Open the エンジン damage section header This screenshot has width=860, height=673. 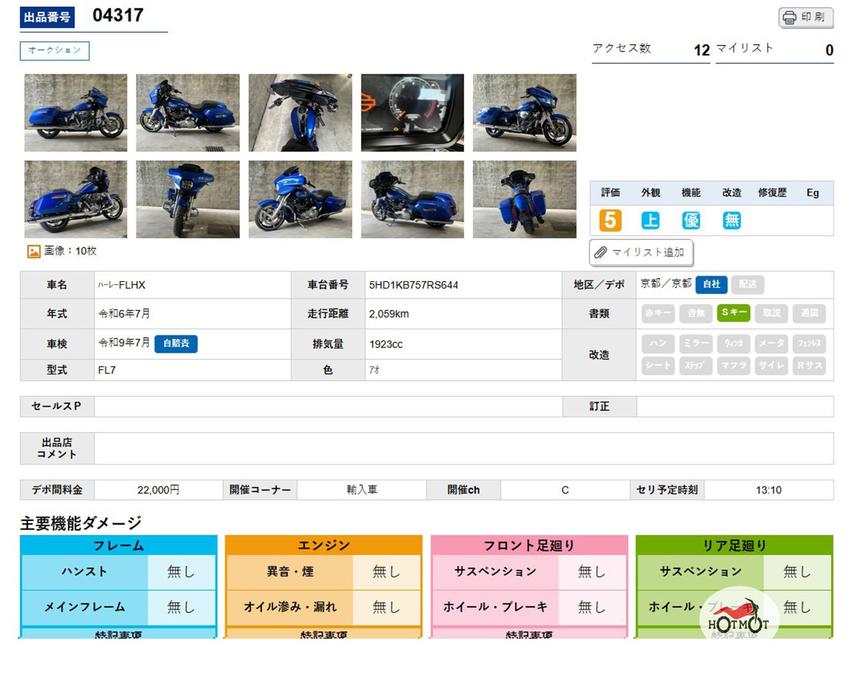click(x=323, y=545)
